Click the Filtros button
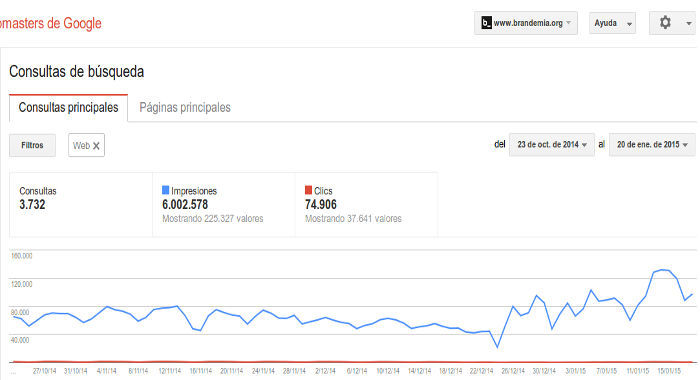This screenshot has height=380, width=700. [32, 145]
